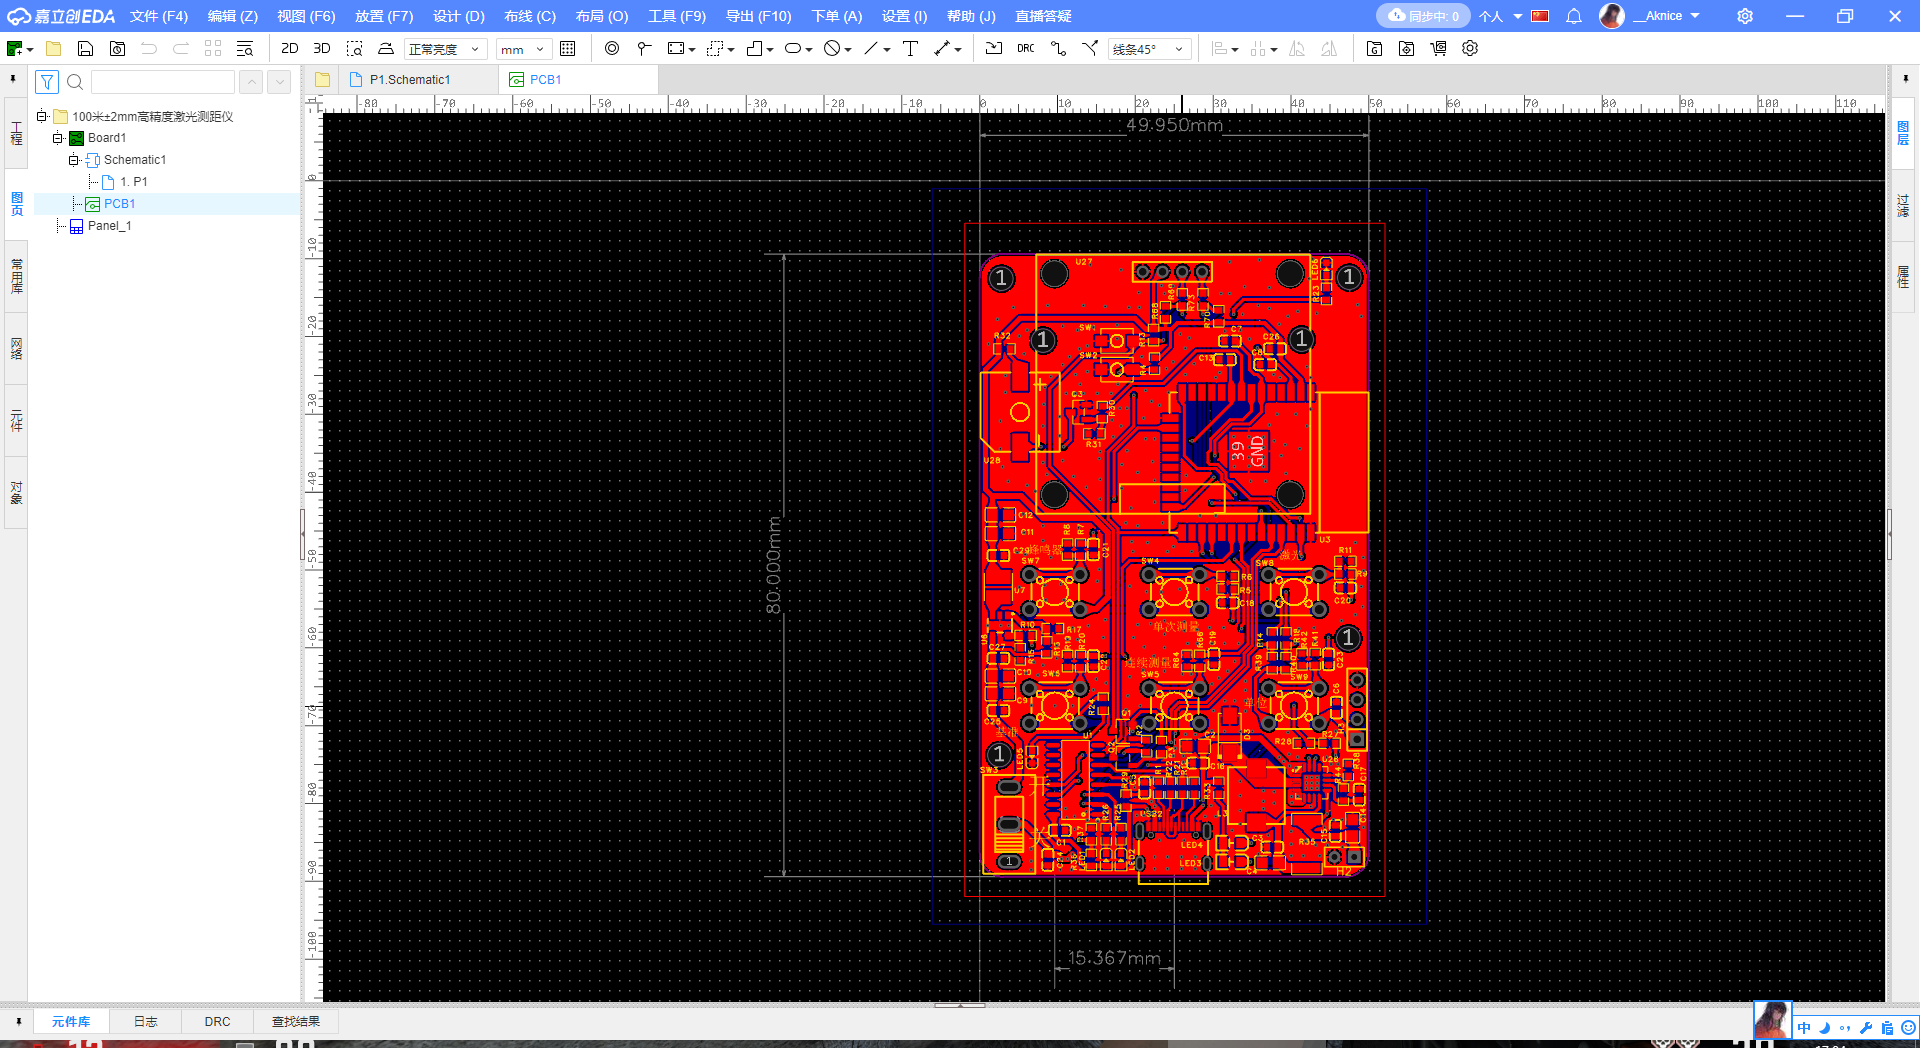This screenshot has height=1048, width=1920.
Task: Pin the left panel using pushpin
Action: [x=13, y=78]
